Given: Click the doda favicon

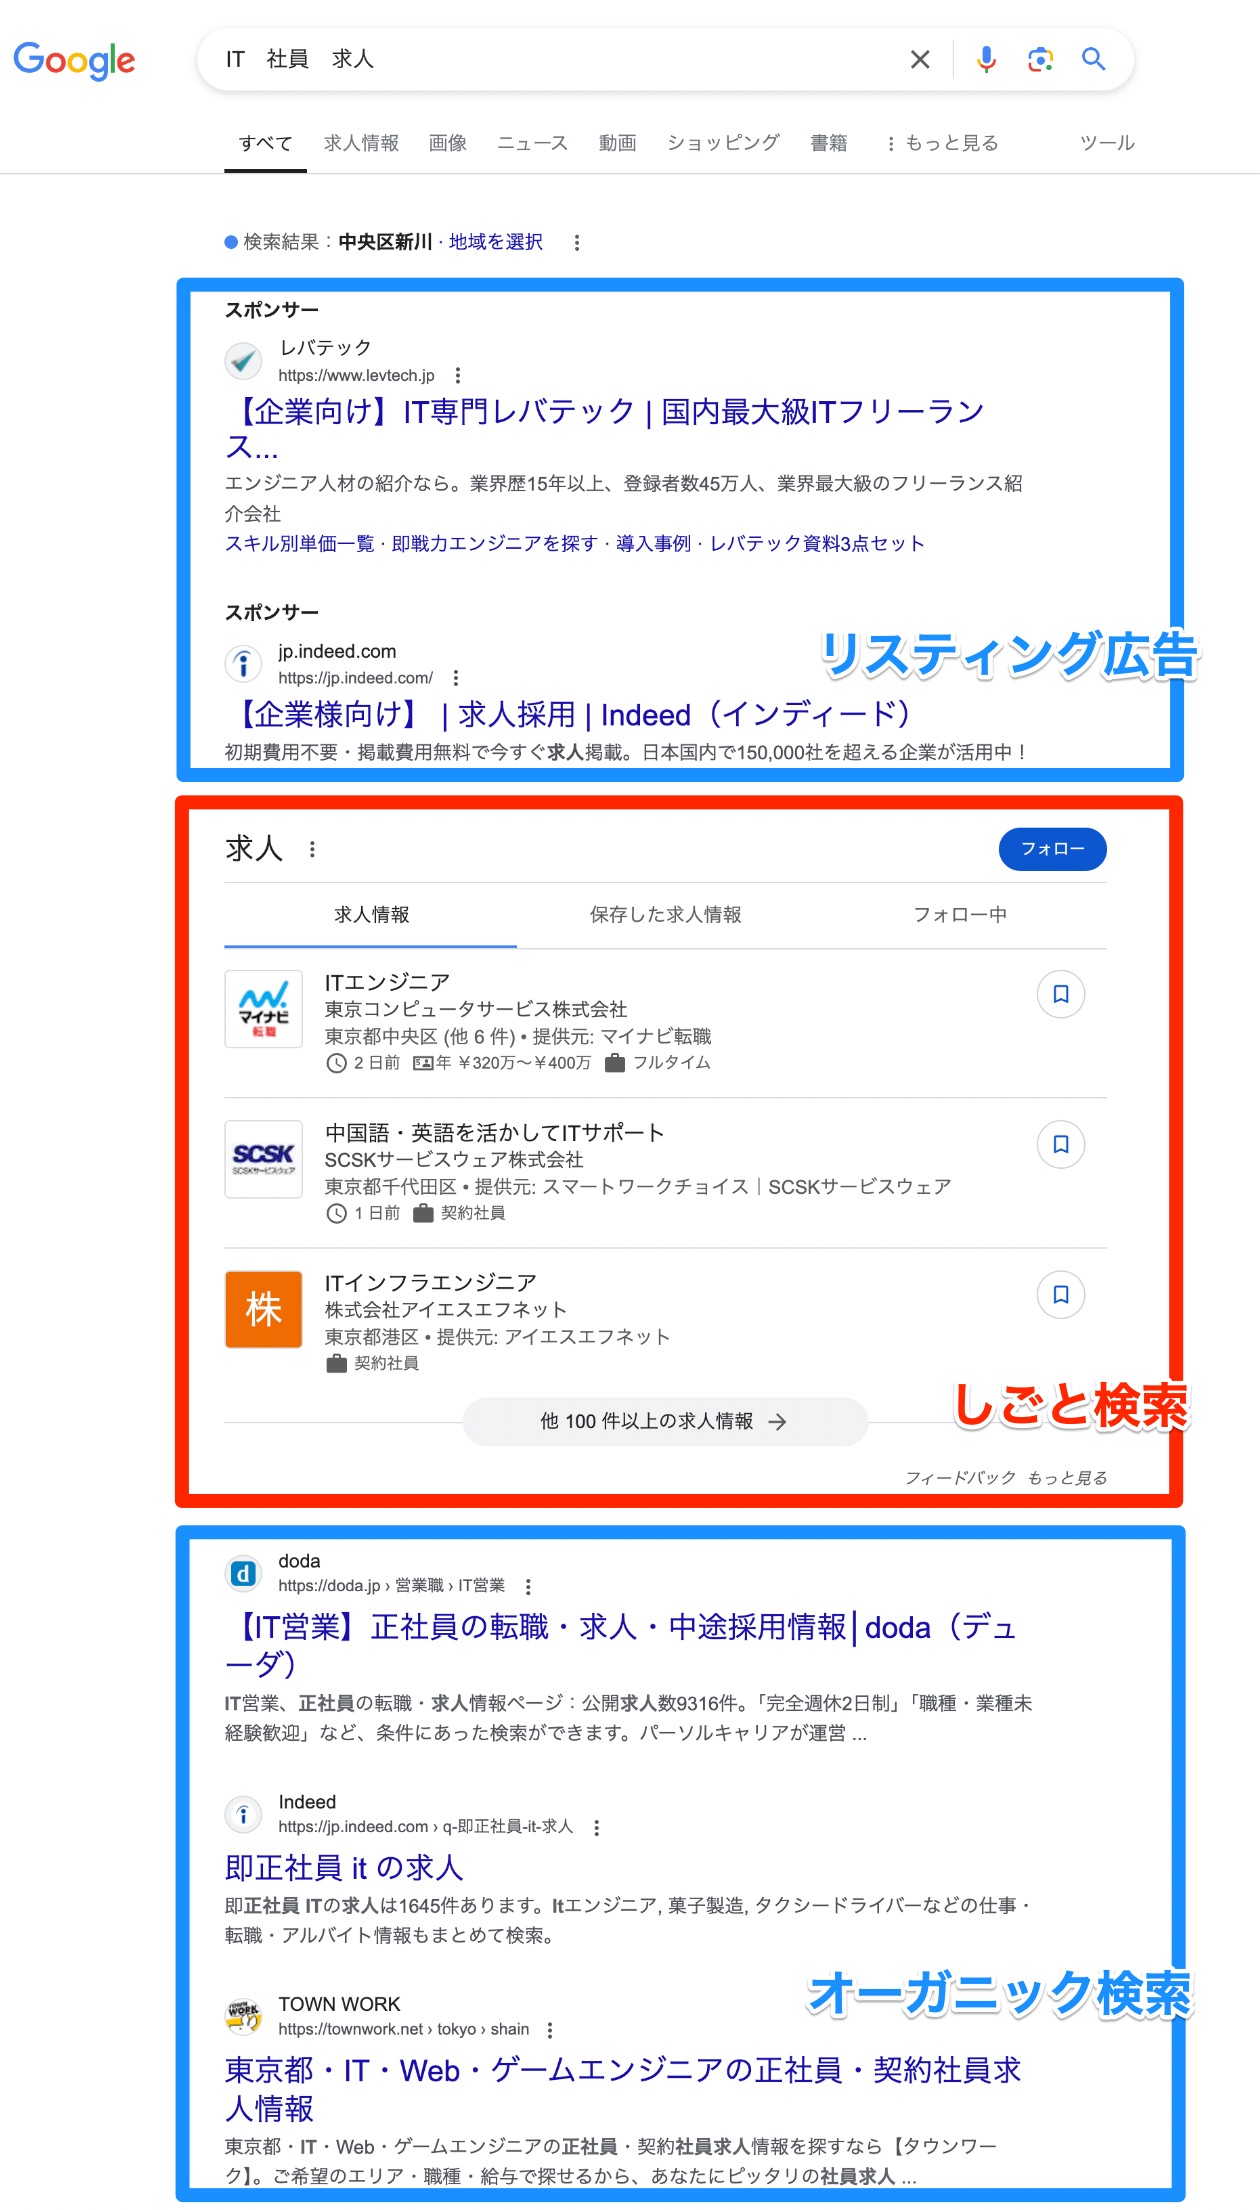Looking at the screenshot, I should (243, 1573).
